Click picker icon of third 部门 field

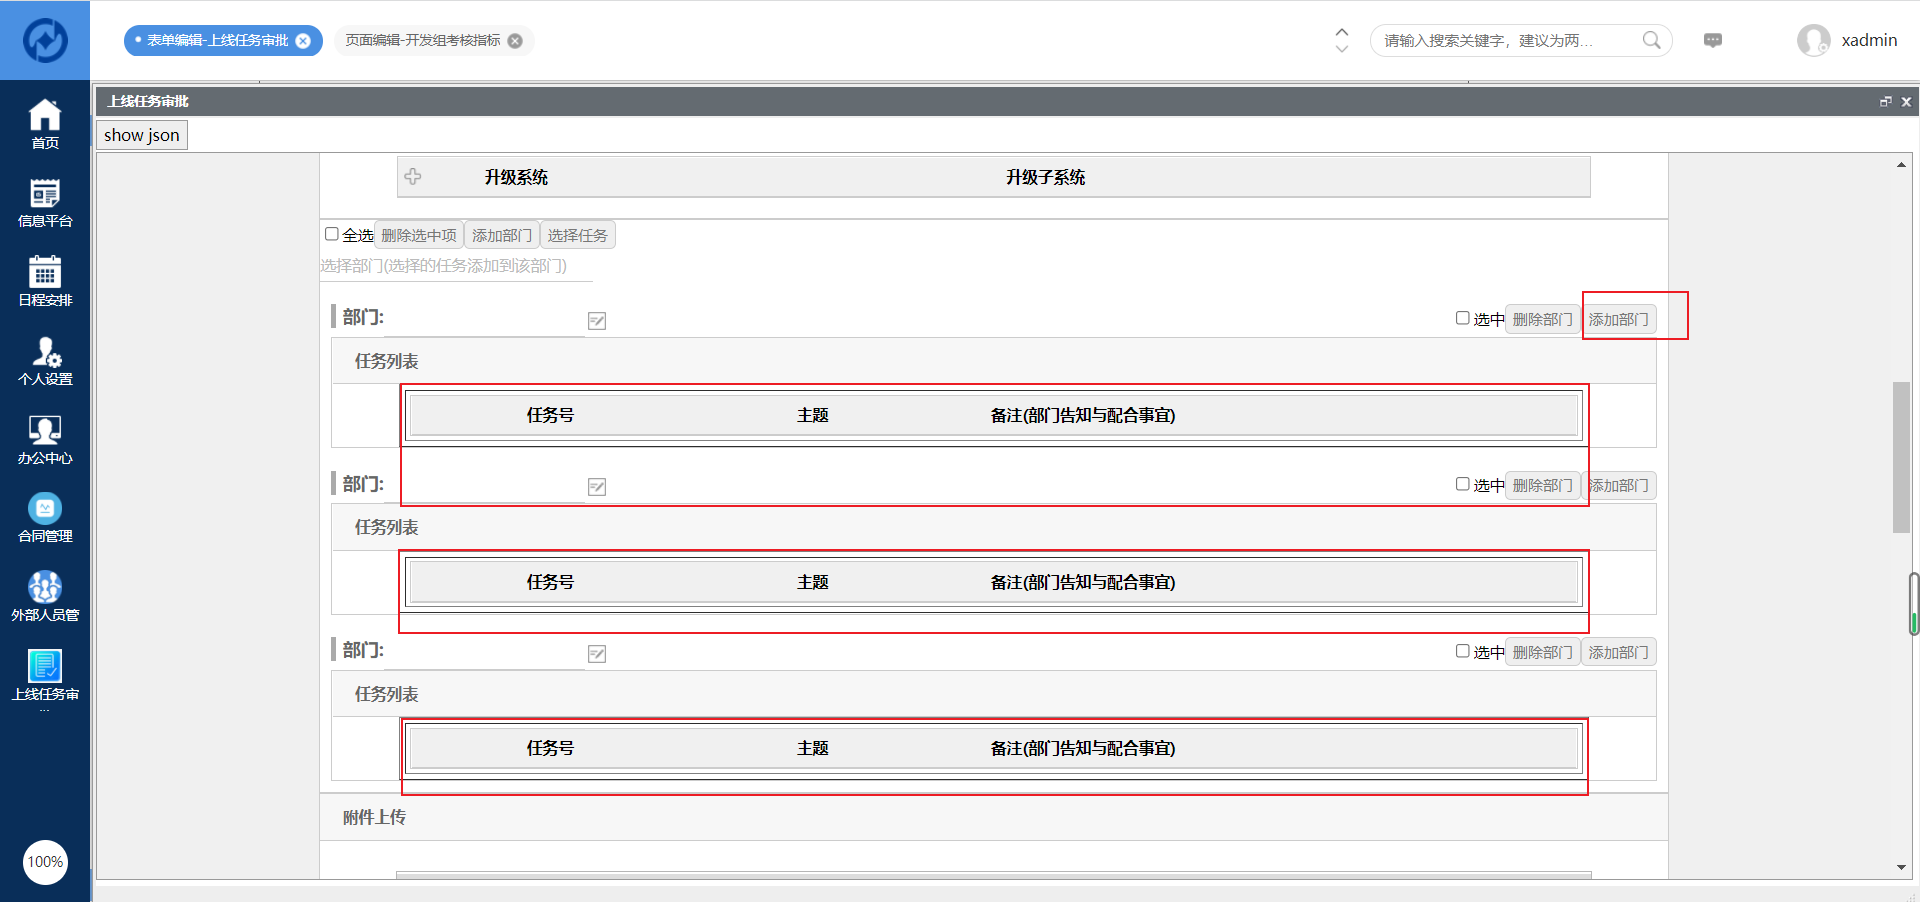(597, 654)
